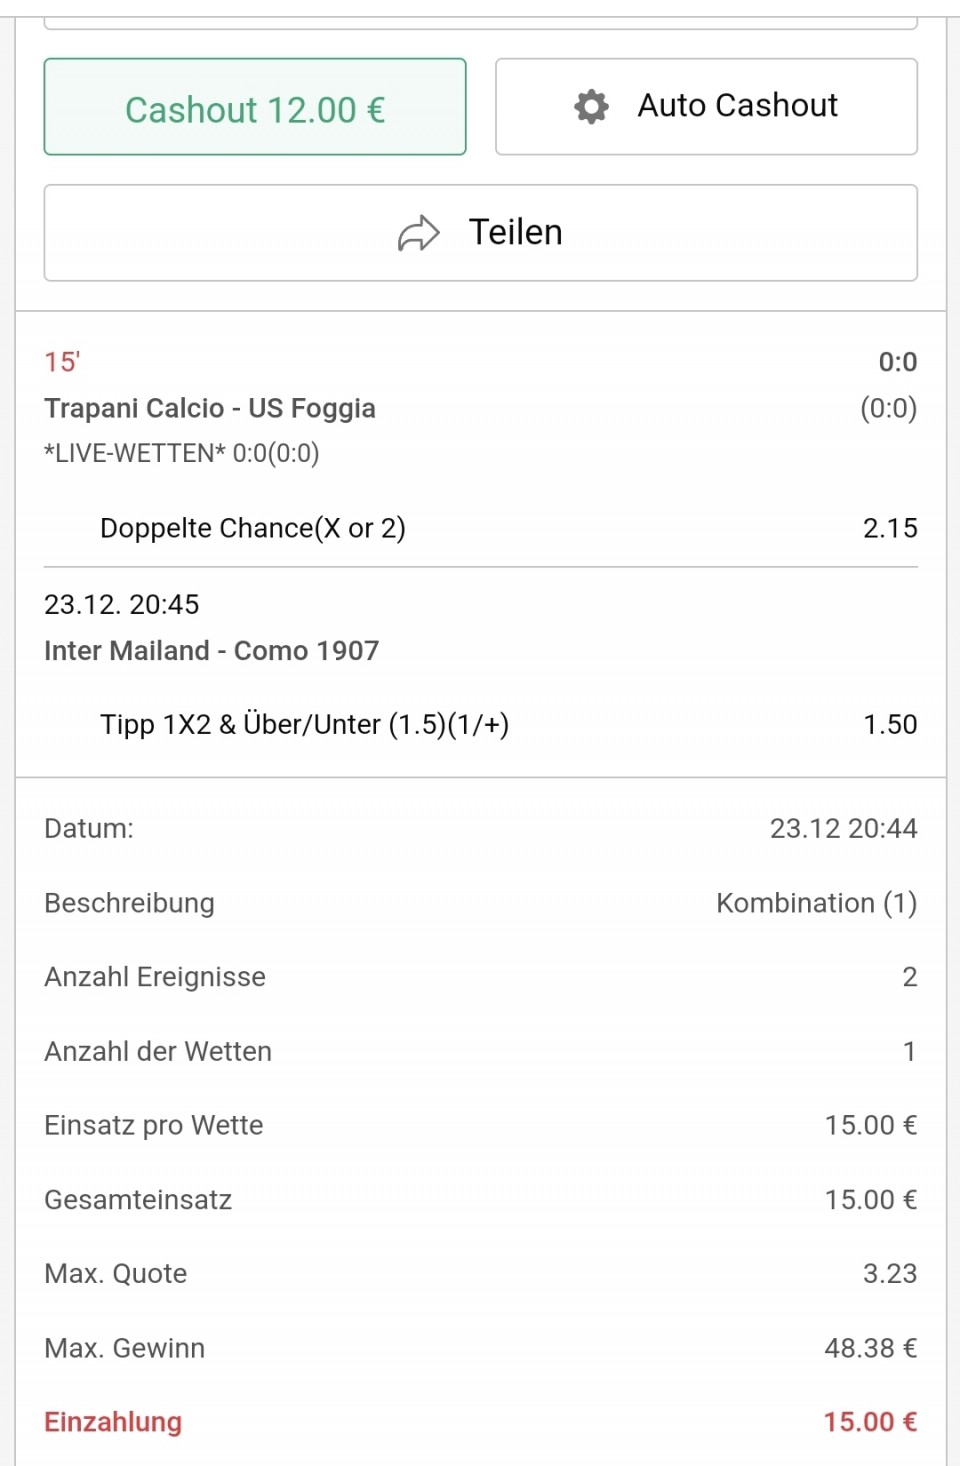Click the Max. Quote 3.23 value

point(889,1273)
